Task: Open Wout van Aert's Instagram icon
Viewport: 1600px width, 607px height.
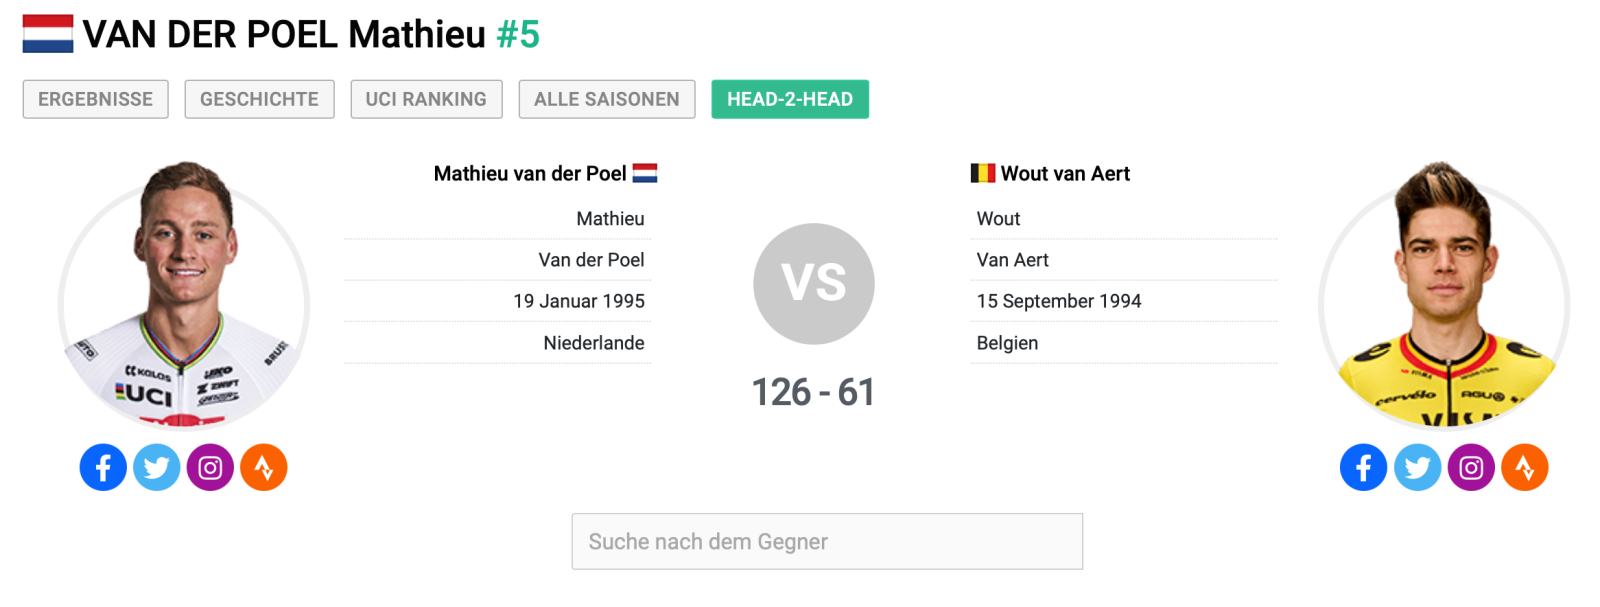Action: click(1471, 467)
